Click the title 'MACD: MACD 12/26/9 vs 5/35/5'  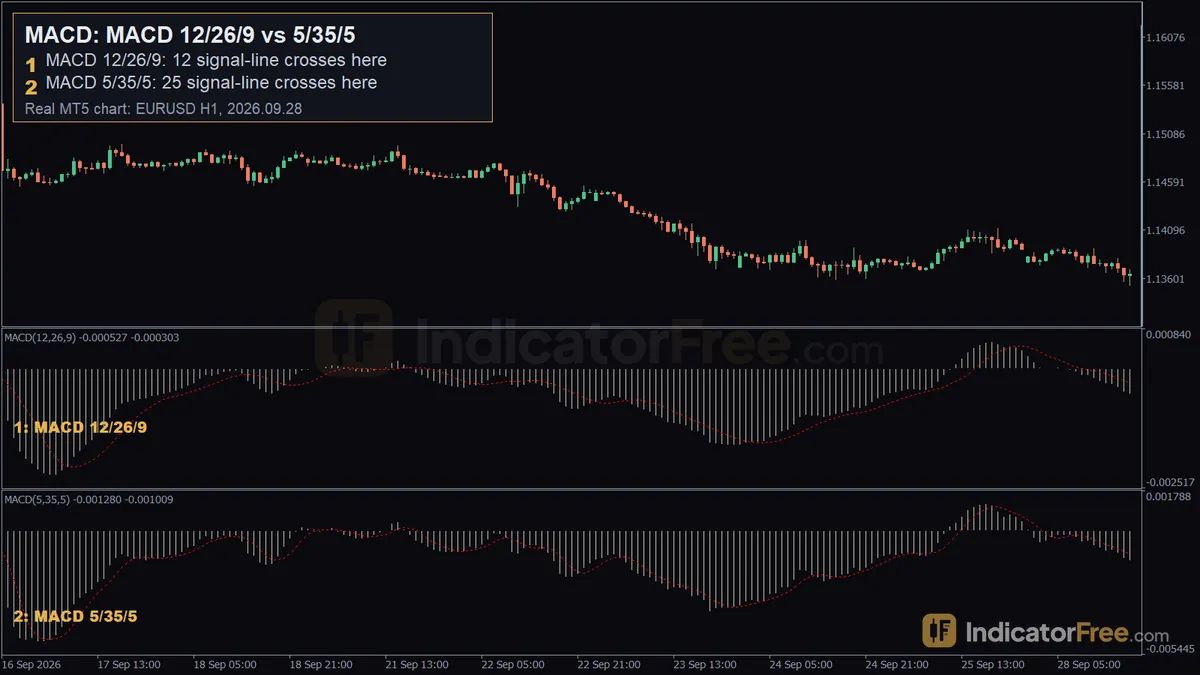tap(190, 35)
